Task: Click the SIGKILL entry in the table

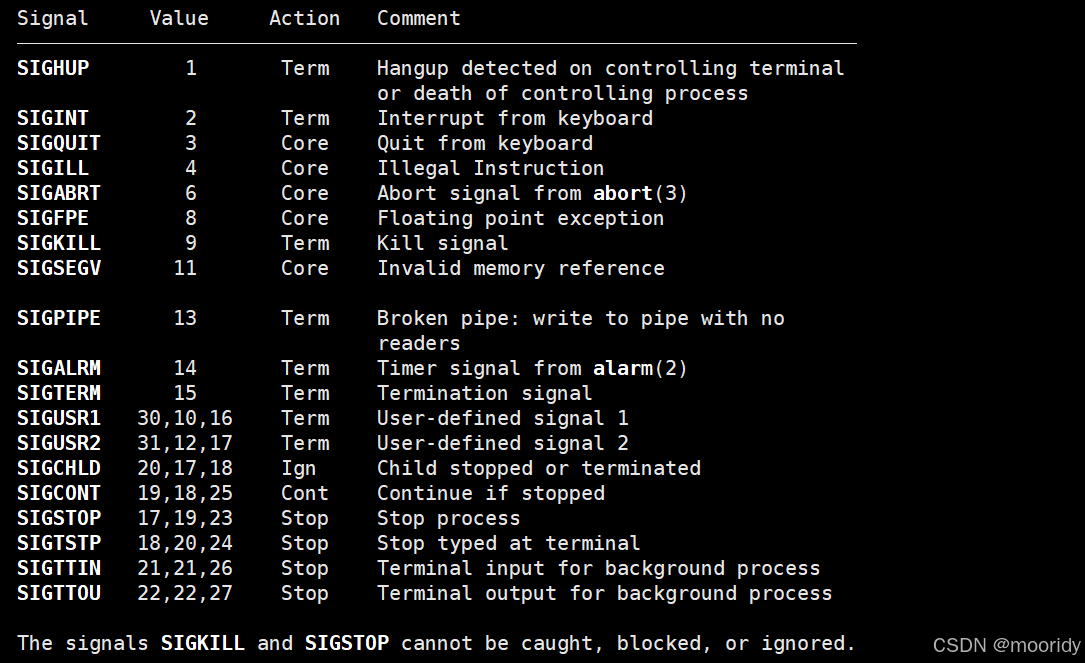Action: click(x=59, y=244)
